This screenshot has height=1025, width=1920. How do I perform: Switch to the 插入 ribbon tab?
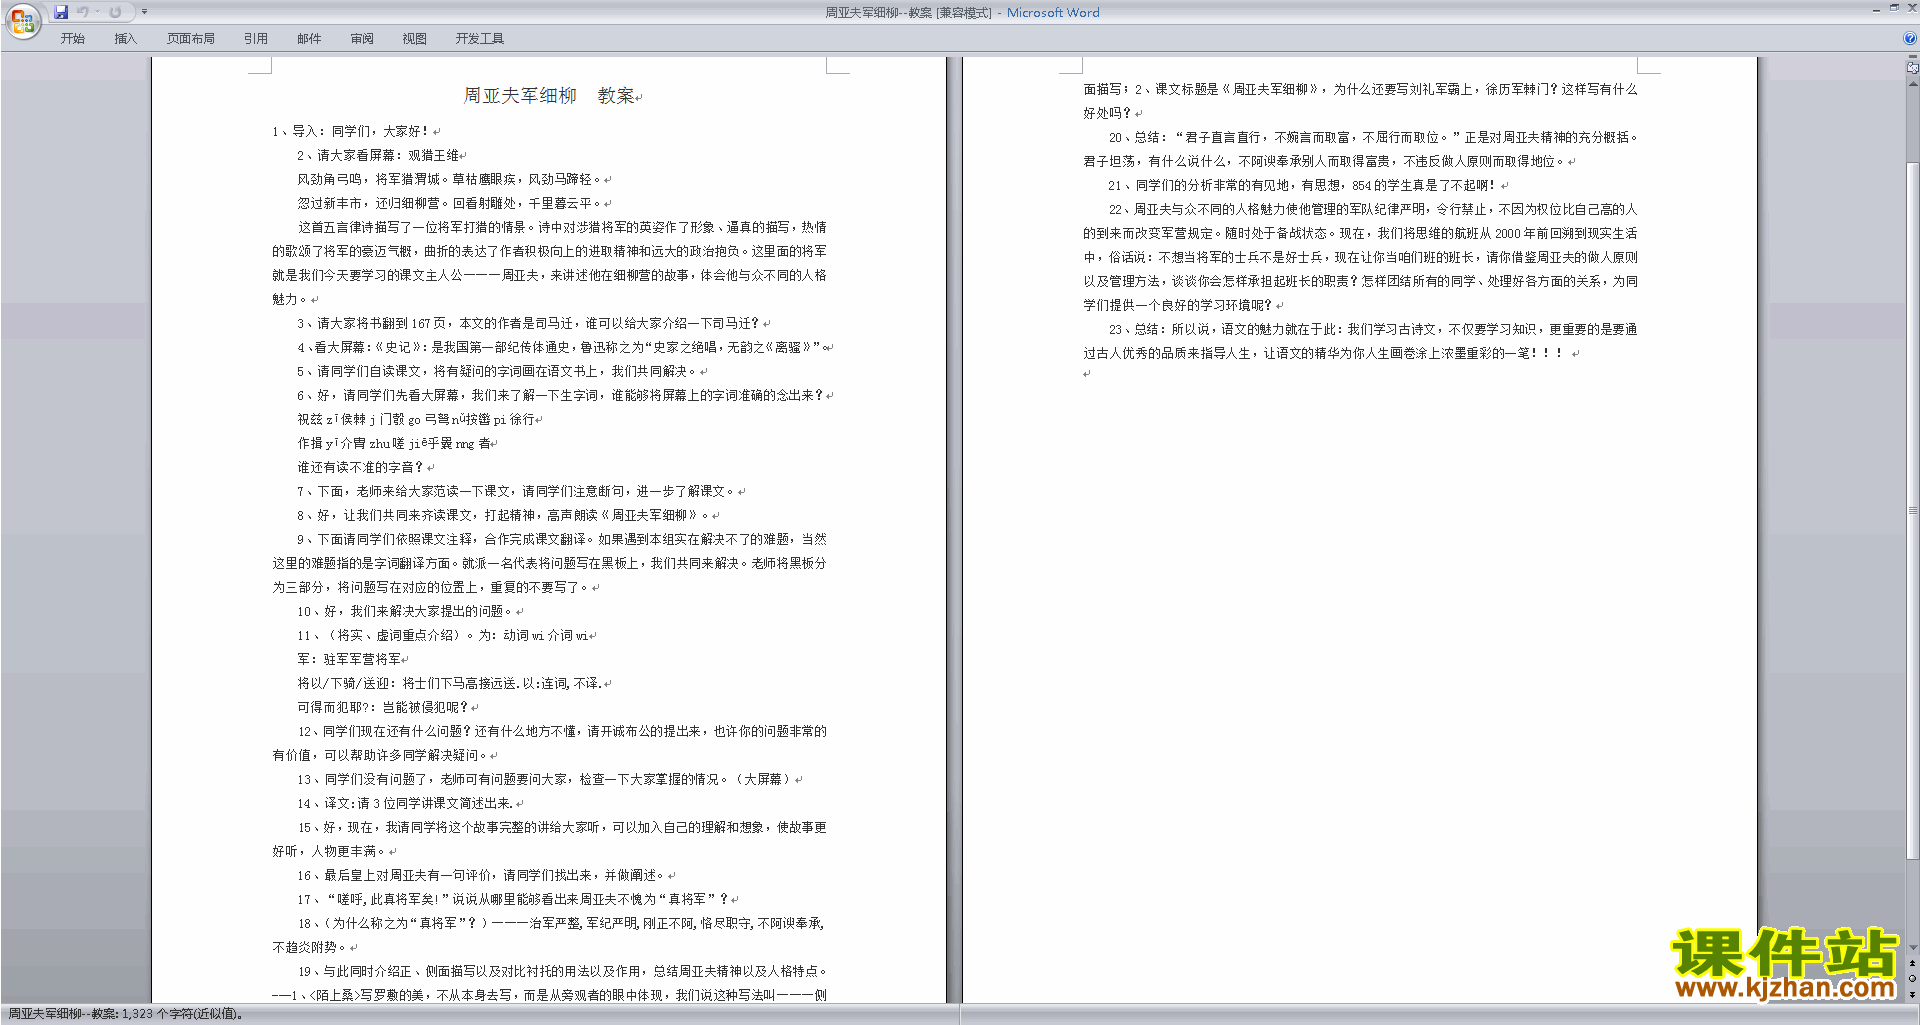click(x=125, y=39)
